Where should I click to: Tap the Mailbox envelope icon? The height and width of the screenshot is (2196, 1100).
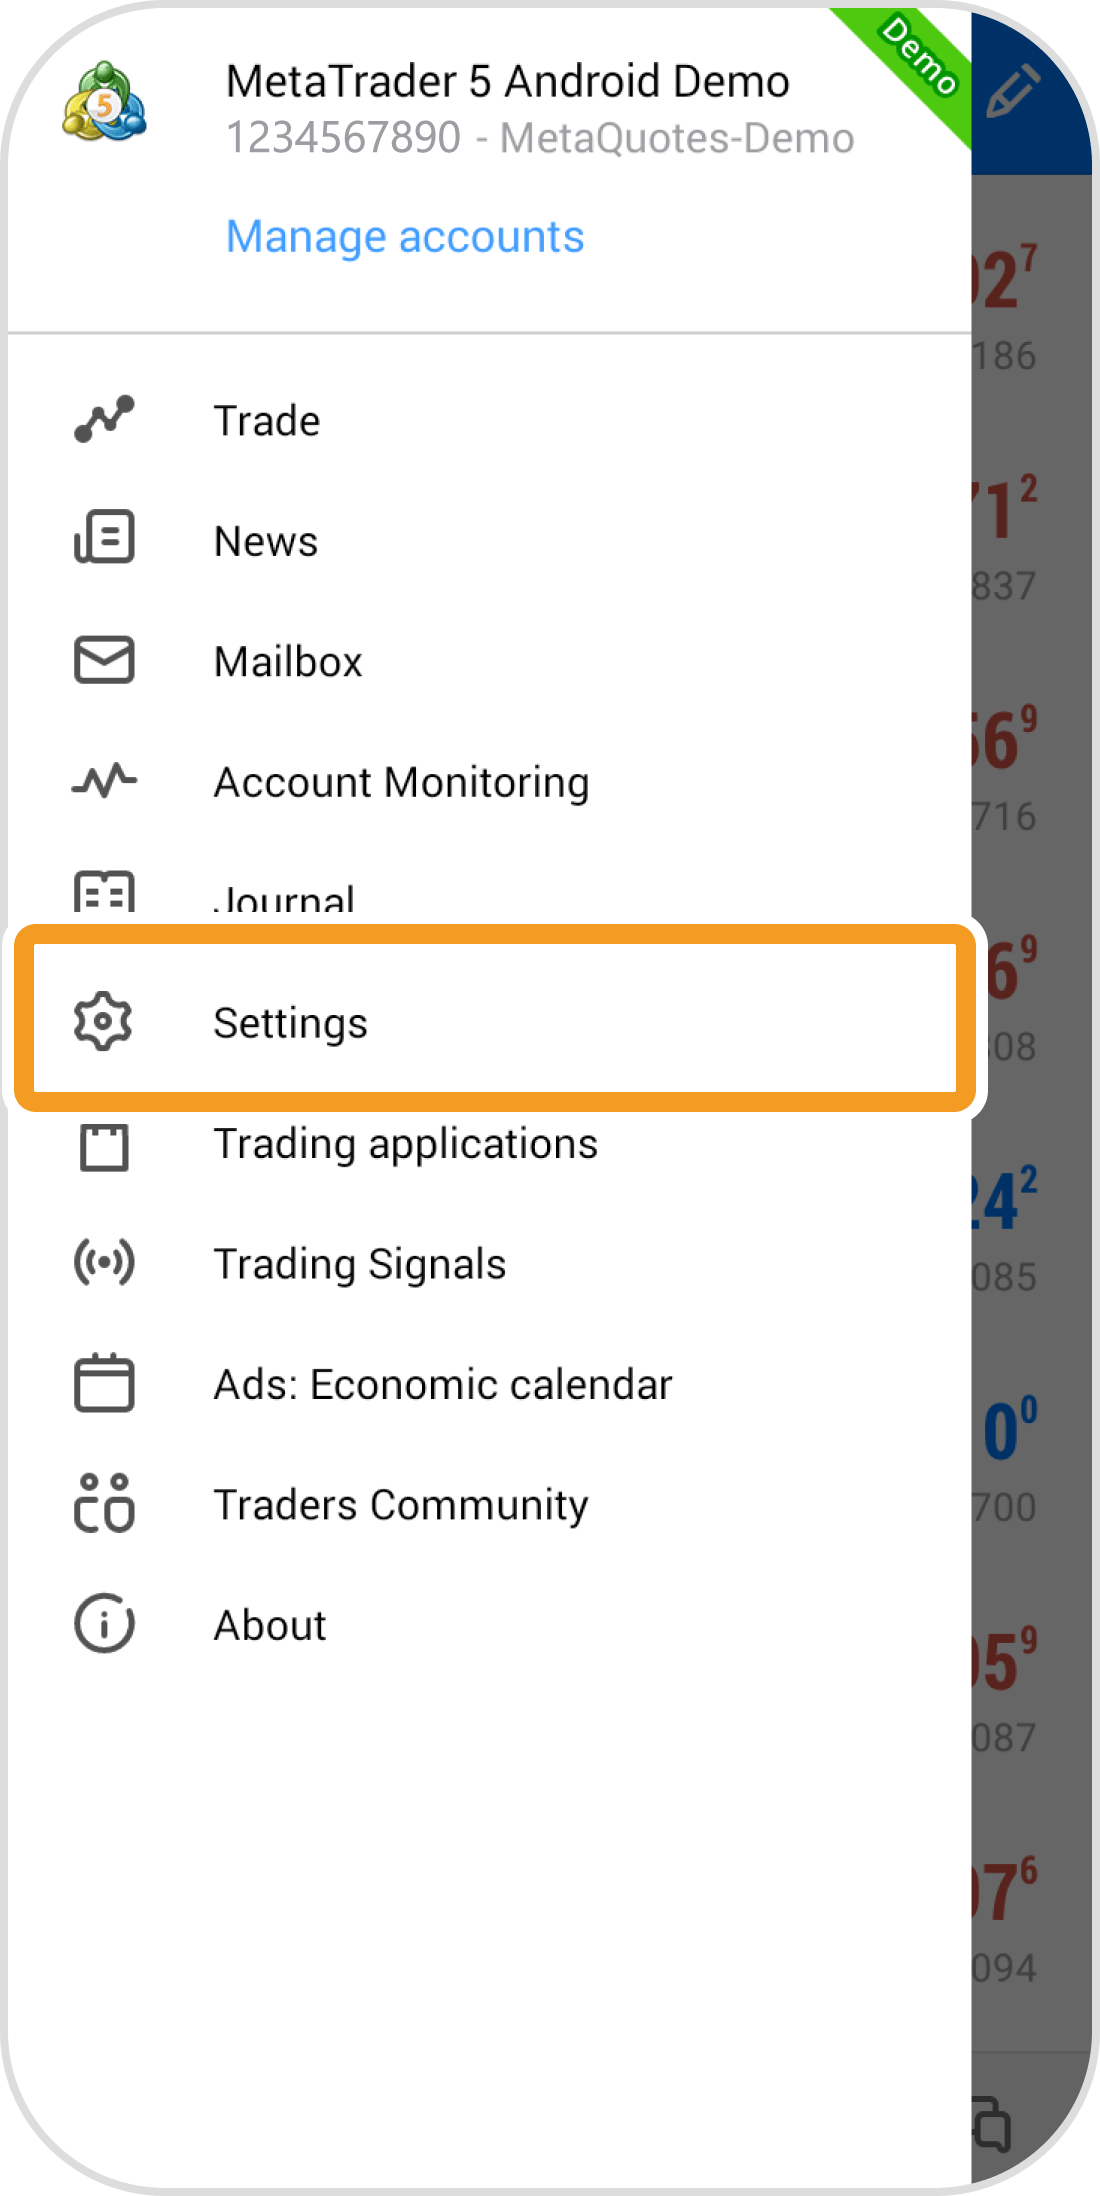[x=104, y=660]
